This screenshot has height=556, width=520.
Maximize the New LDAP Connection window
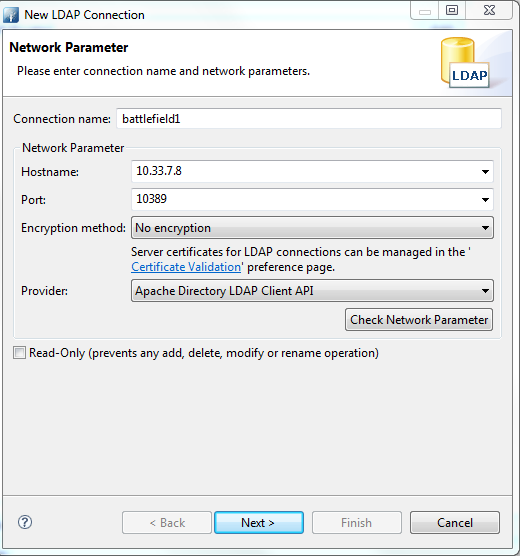[x=452, y=10]
